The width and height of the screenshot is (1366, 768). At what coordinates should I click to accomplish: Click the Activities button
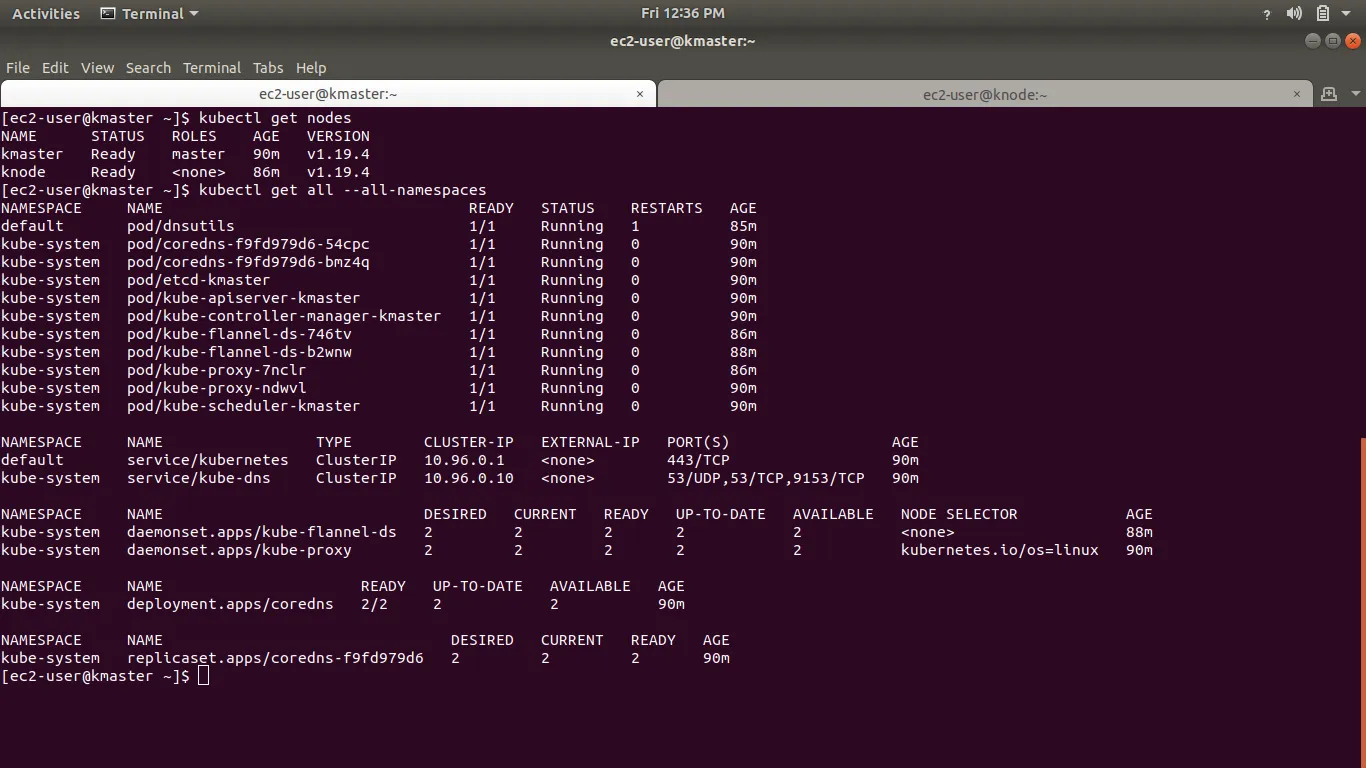pyautogui.click(x=46, y=14)
